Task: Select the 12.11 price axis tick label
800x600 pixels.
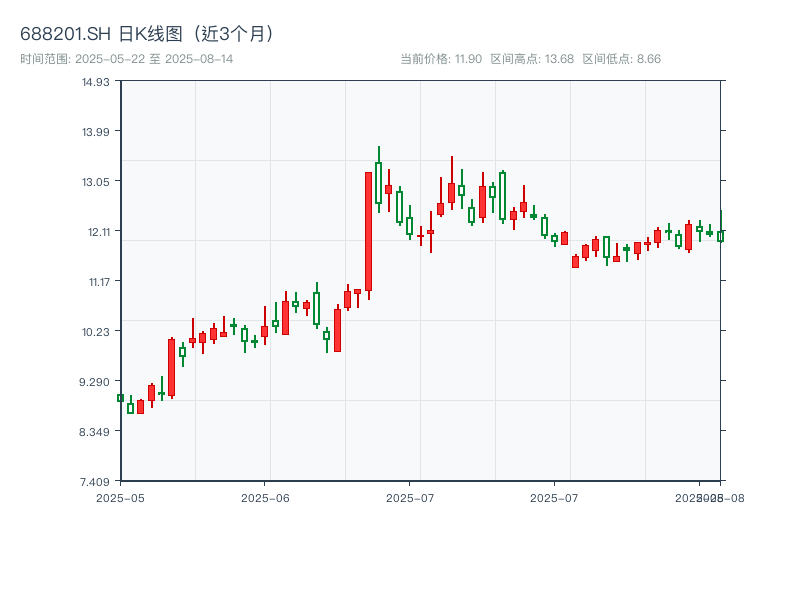Action: [x=95, y=232]
